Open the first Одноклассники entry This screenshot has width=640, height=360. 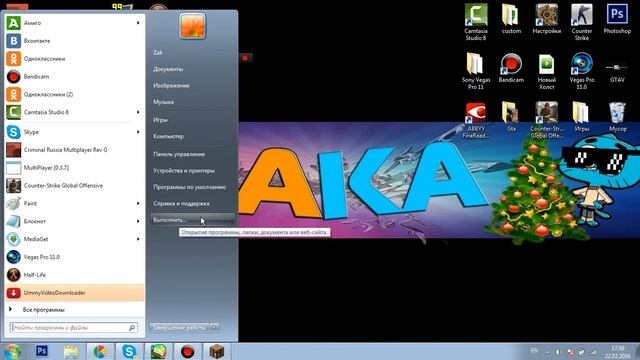[75, 59]
